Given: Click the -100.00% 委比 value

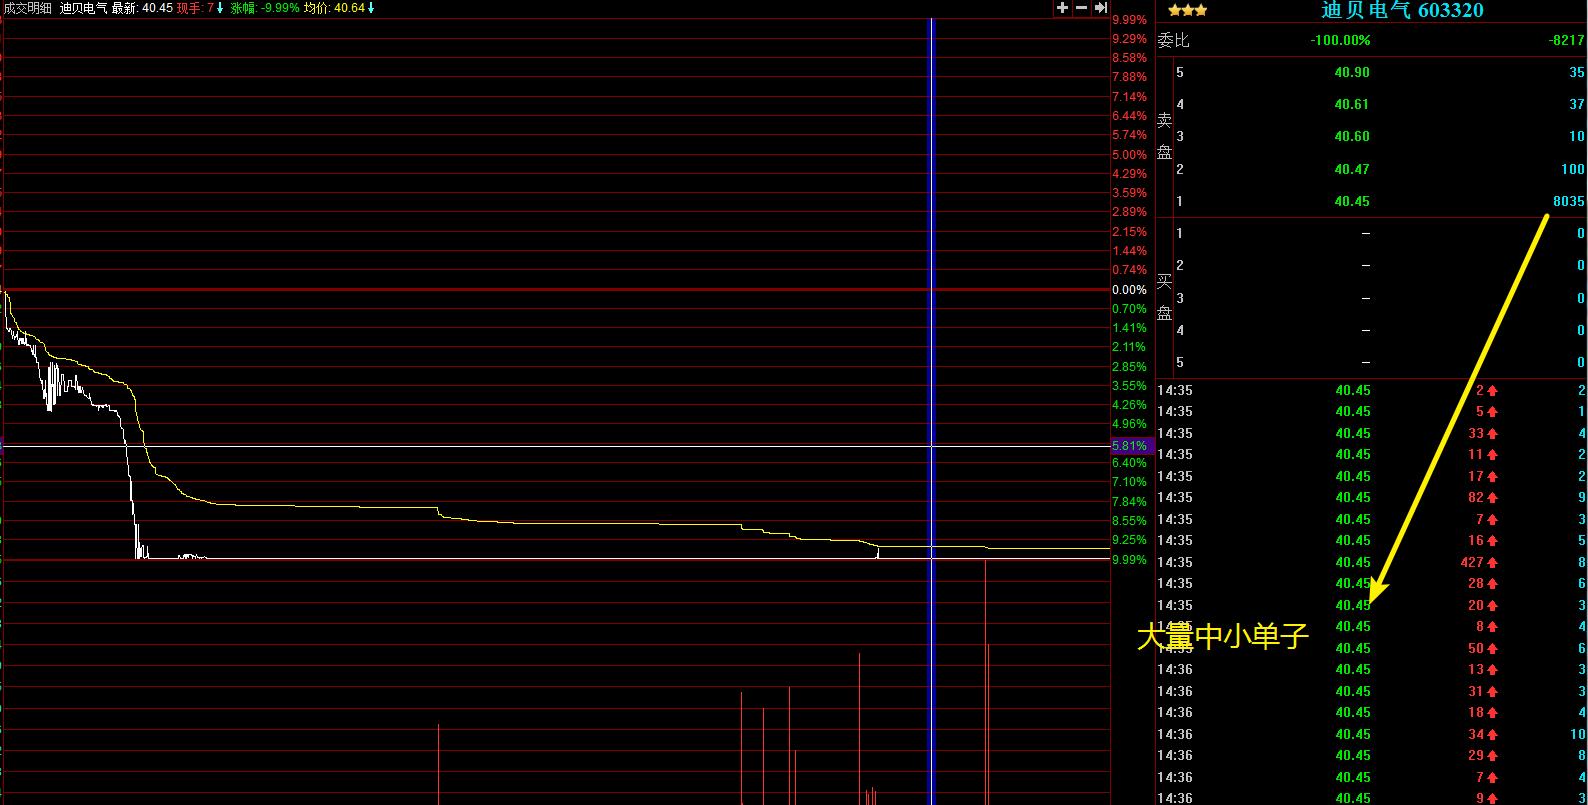Looking at the screenshot, I should pos(1340,41).
